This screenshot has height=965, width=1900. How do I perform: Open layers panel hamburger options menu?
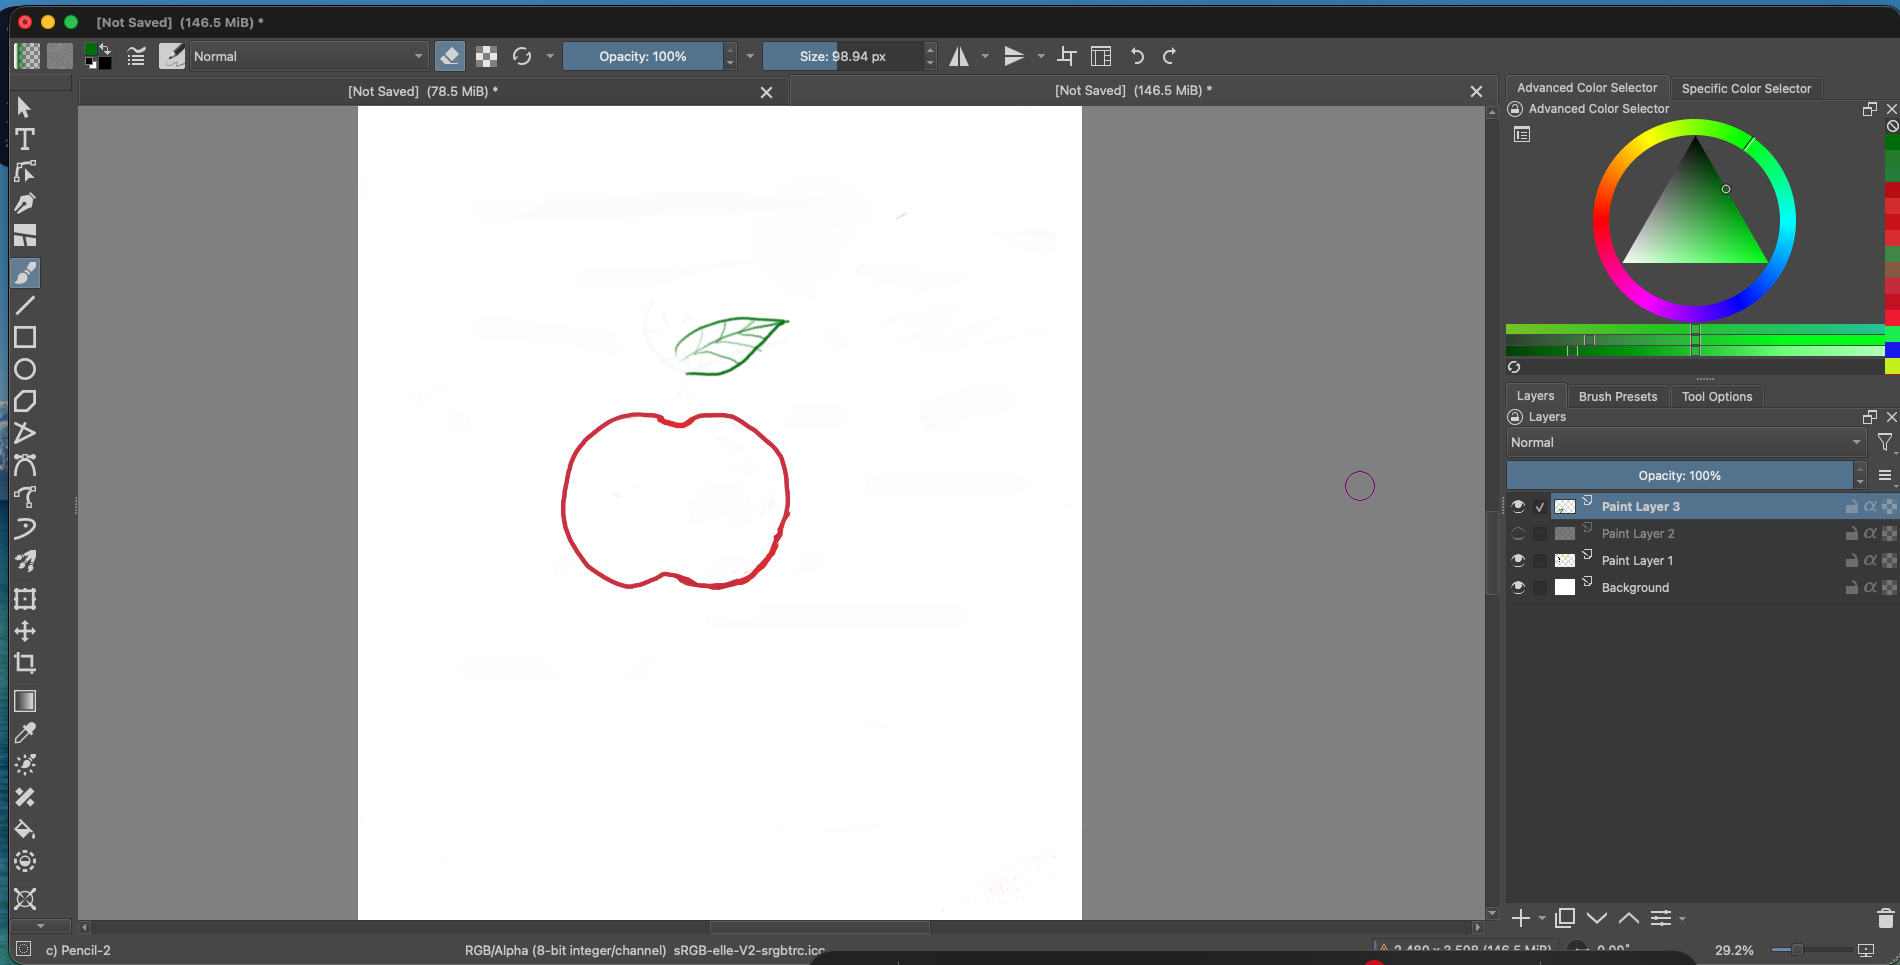click(1885, 475)
